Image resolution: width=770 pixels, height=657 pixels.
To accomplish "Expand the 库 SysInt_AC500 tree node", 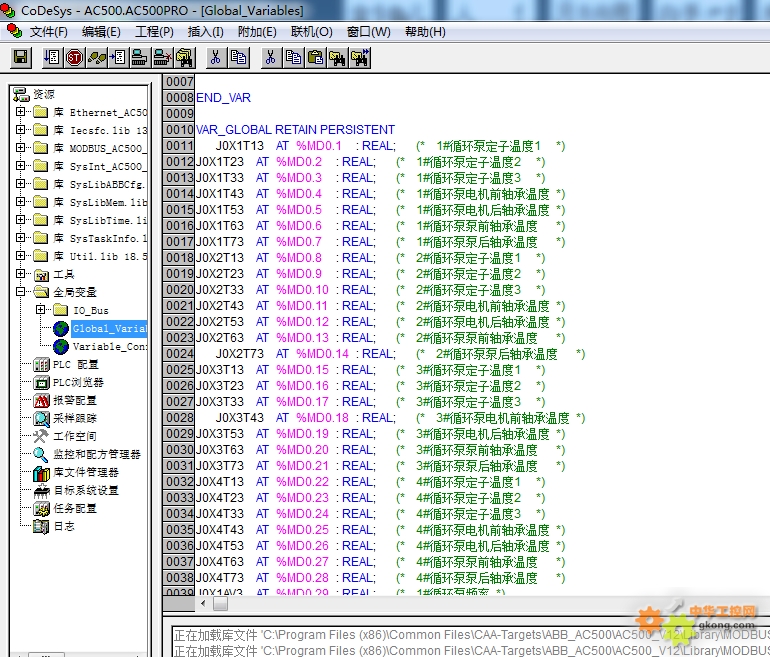I will coord(20,165).
